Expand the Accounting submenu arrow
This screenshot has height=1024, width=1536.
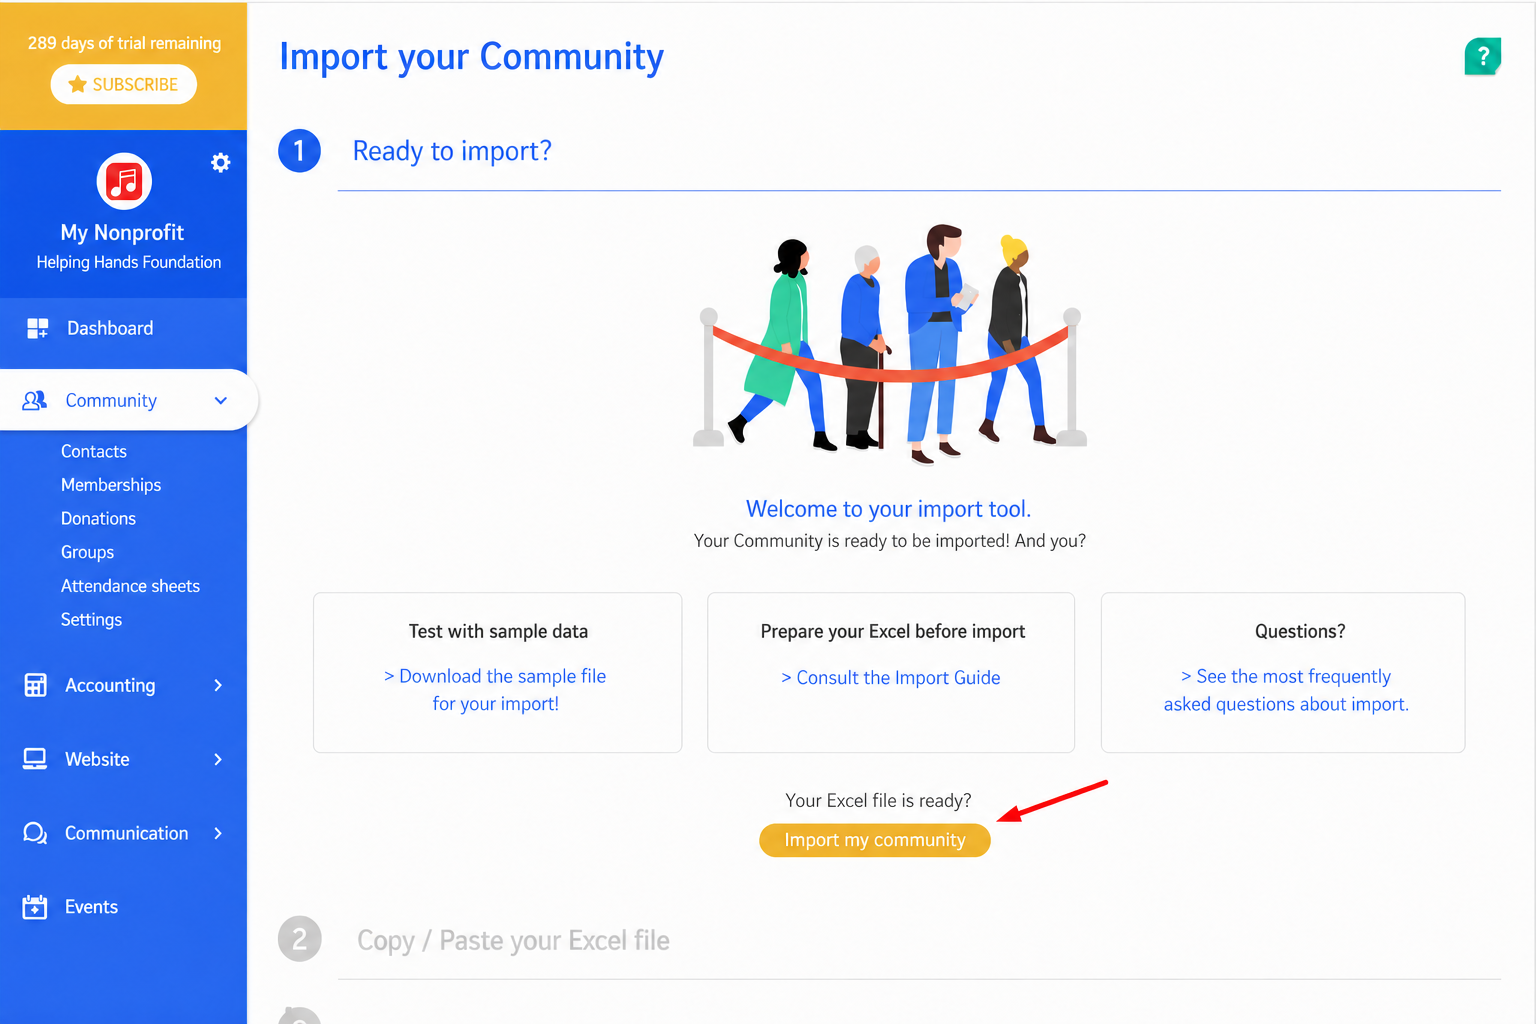tap(218, 685)
